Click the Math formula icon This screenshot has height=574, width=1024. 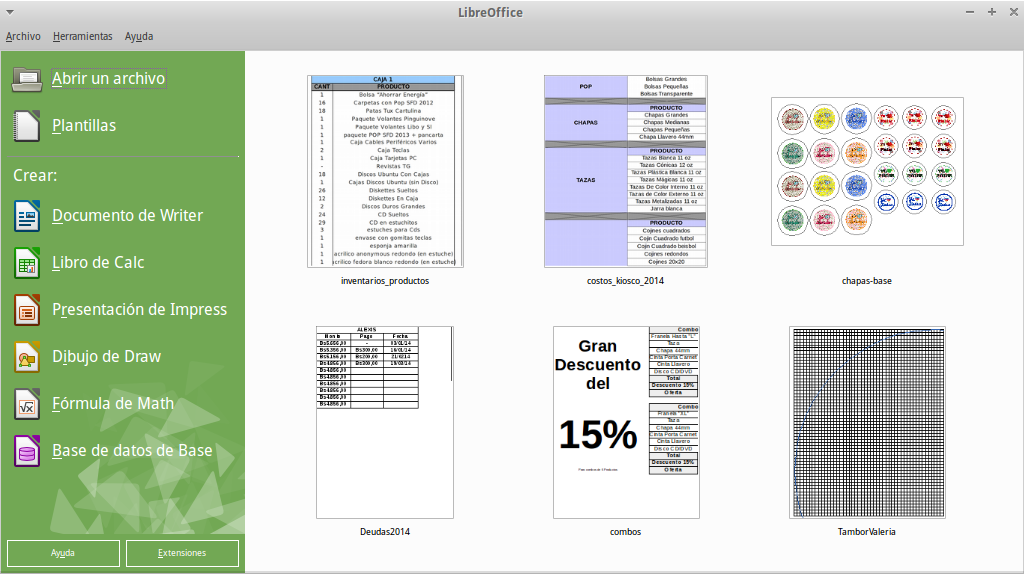[27, 404]
